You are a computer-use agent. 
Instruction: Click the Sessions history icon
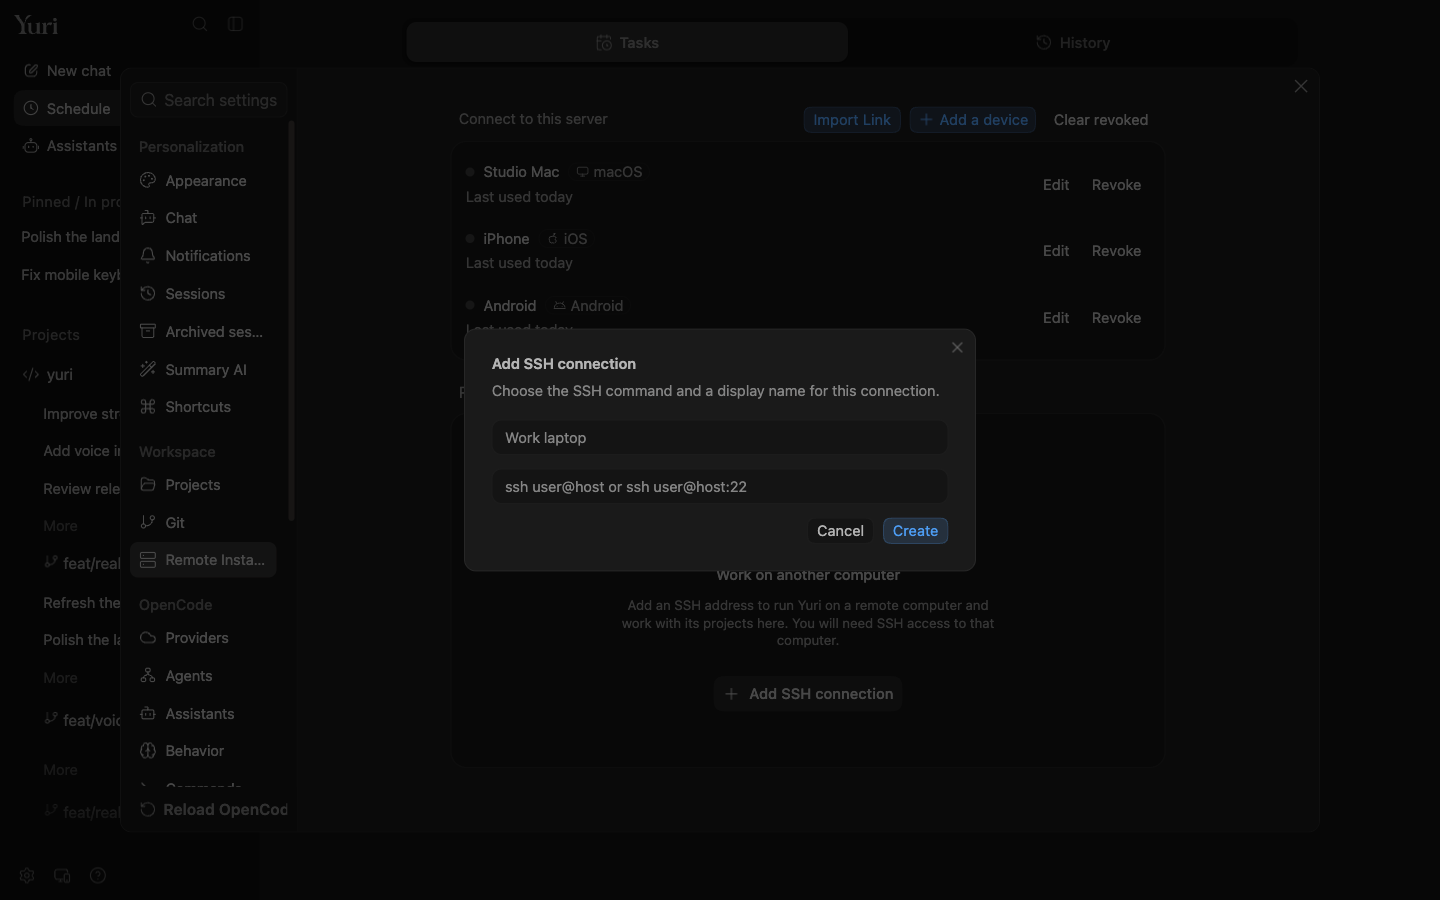pos(148,293)
